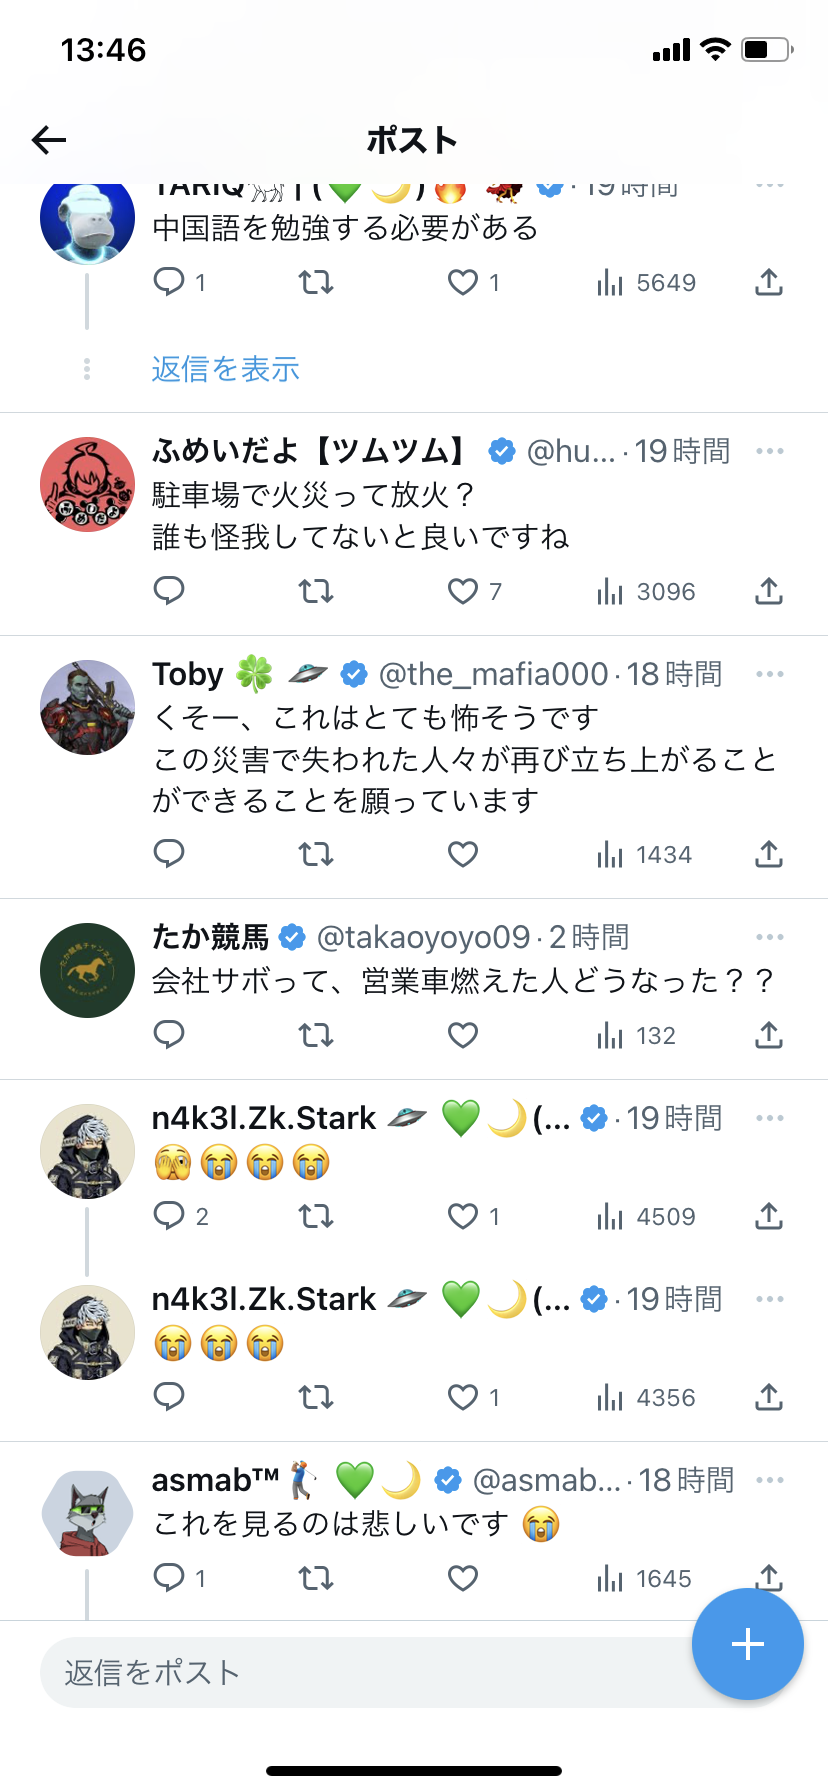This screenshot has height=1792, width=828.
Task: Open more options for ふめいだよ post
Action: pyautogui.click(x=770, y=451)
